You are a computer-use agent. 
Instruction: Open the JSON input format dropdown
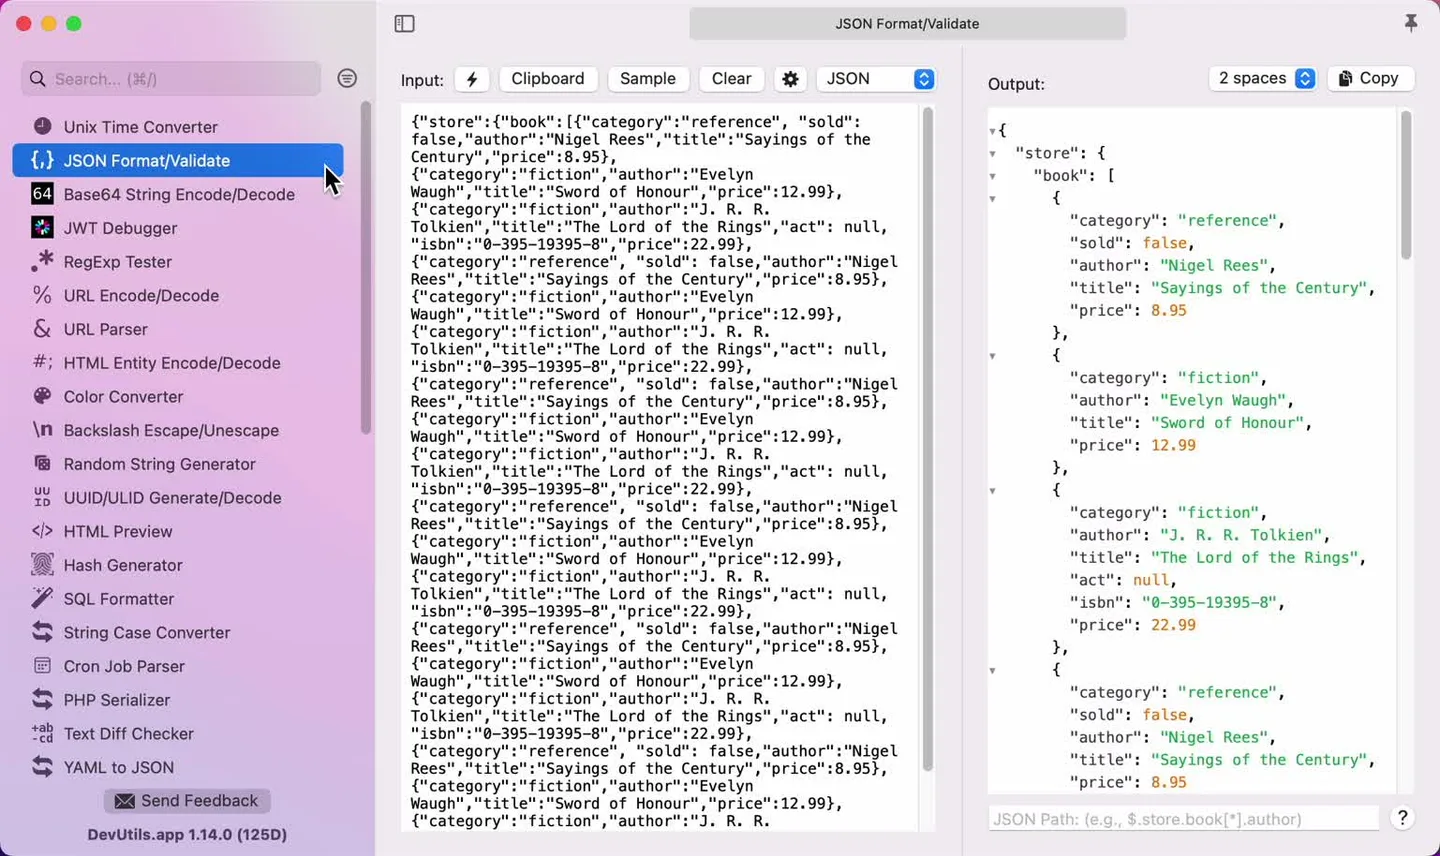tap(877, 79)
